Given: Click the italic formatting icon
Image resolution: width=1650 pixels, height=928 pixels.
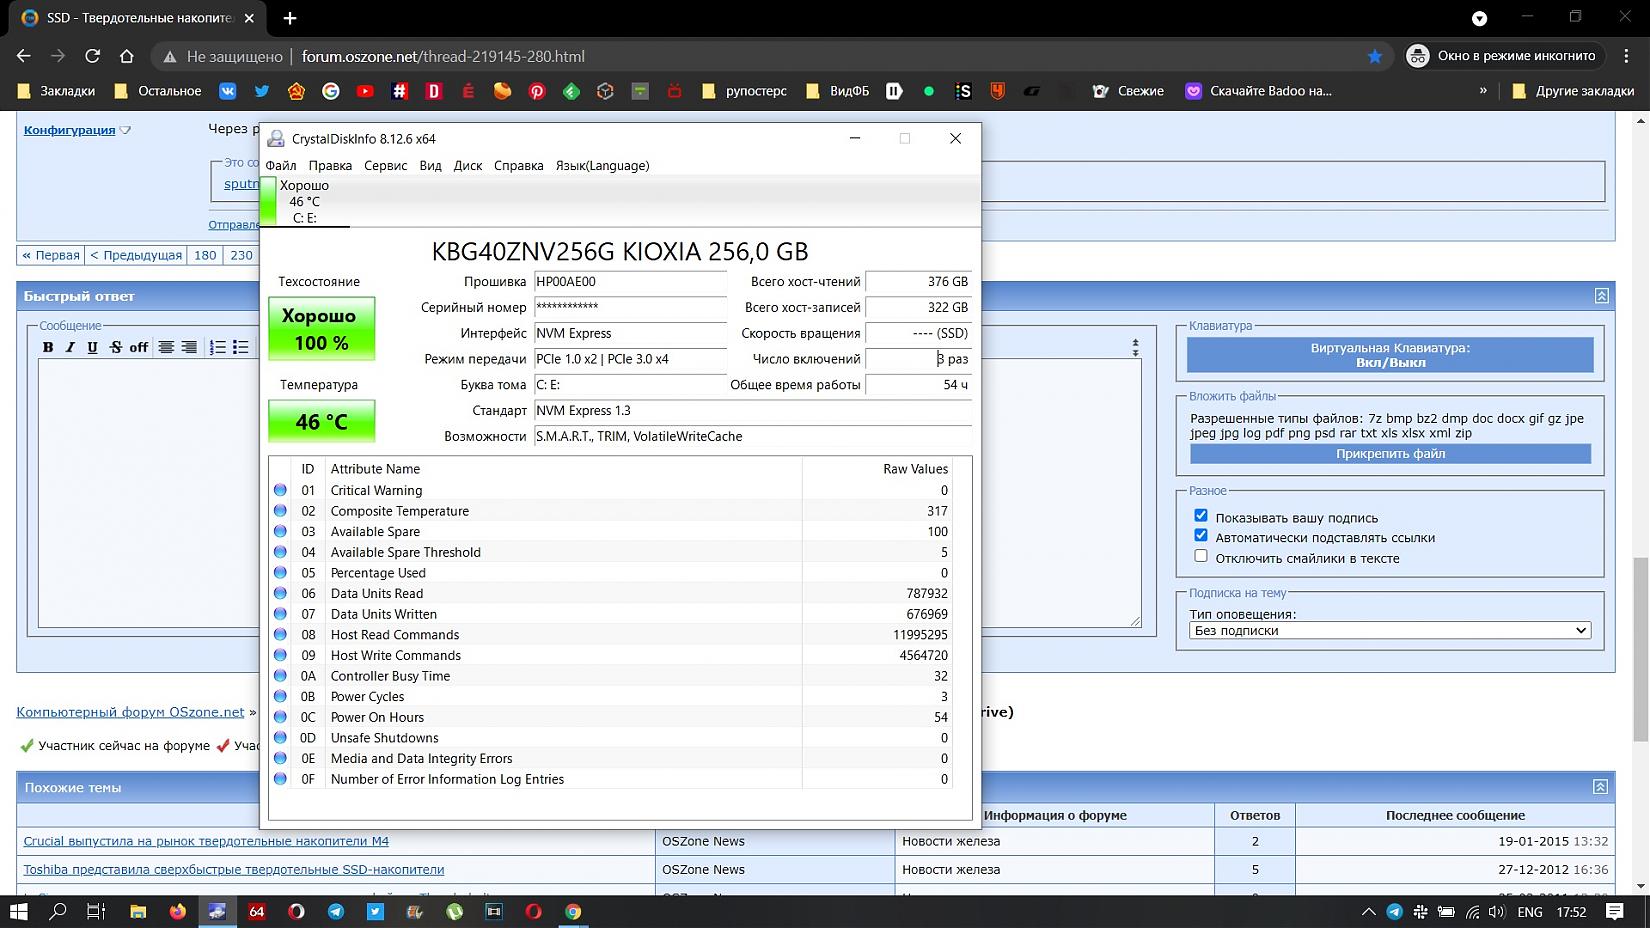Looking at the screenshot, I should pos(70,347).
